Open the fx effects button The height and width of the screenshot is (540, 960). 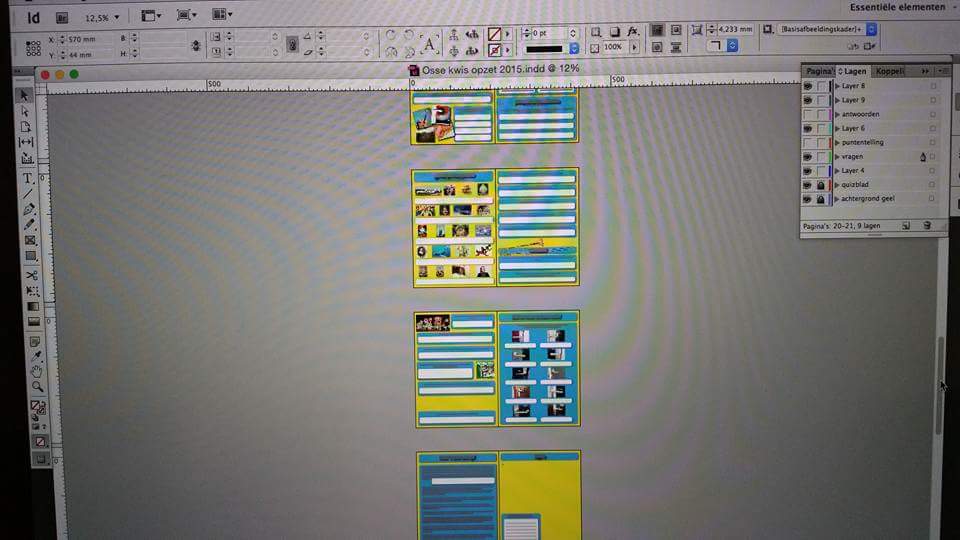tap(632, 31)
